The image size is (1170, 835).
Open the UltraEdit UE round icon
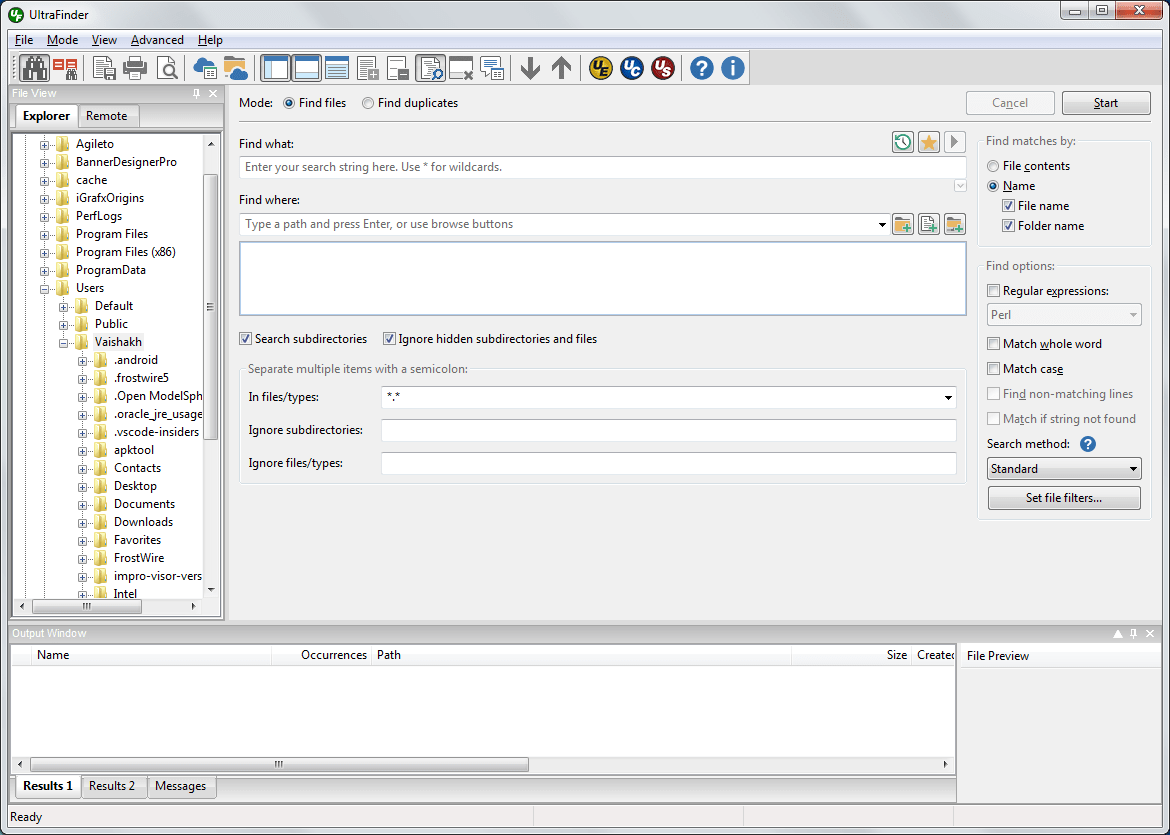click(601, 68)
